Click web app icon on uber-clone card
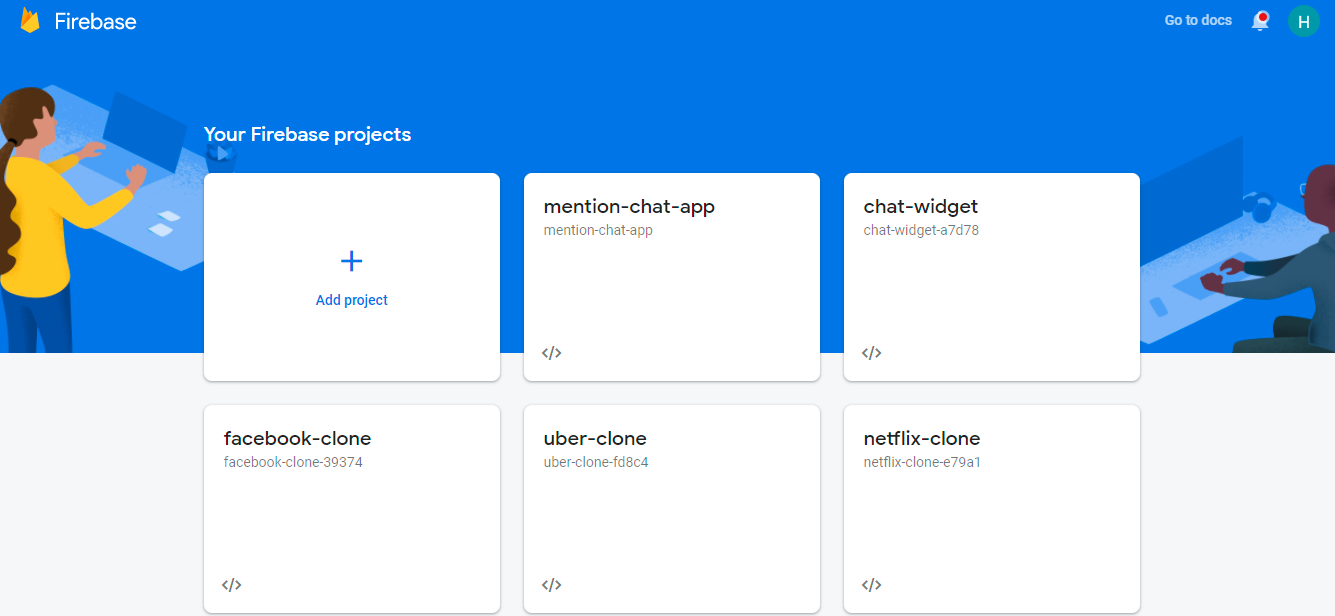The image size is (1335, 616). pyautogui.click(x=551, y=585)
